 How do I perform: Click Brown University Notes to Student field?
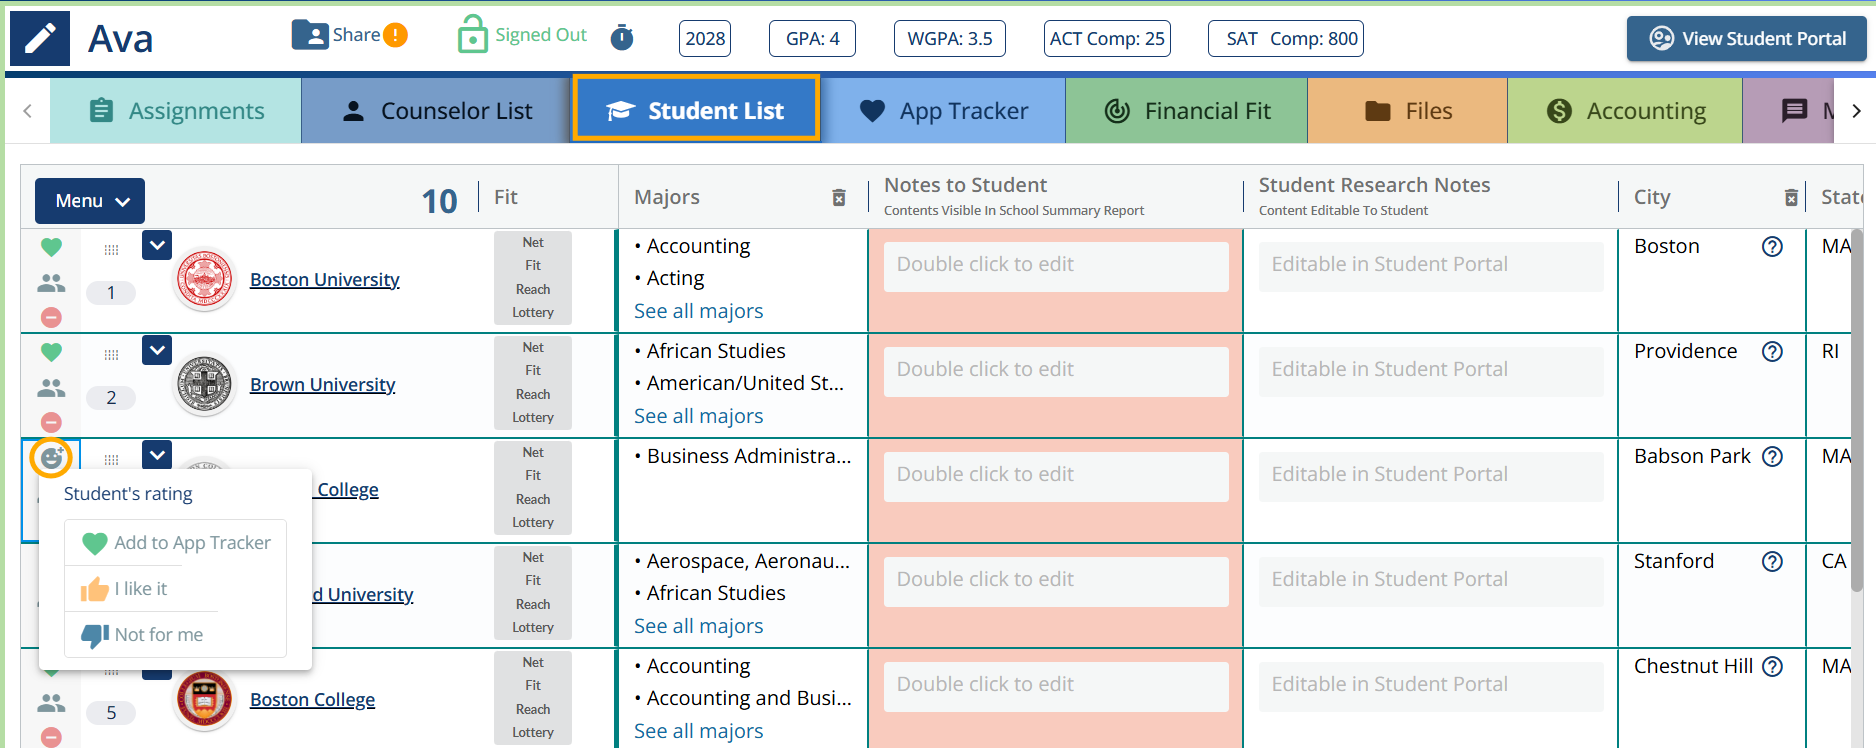(x=1056, y=371)
